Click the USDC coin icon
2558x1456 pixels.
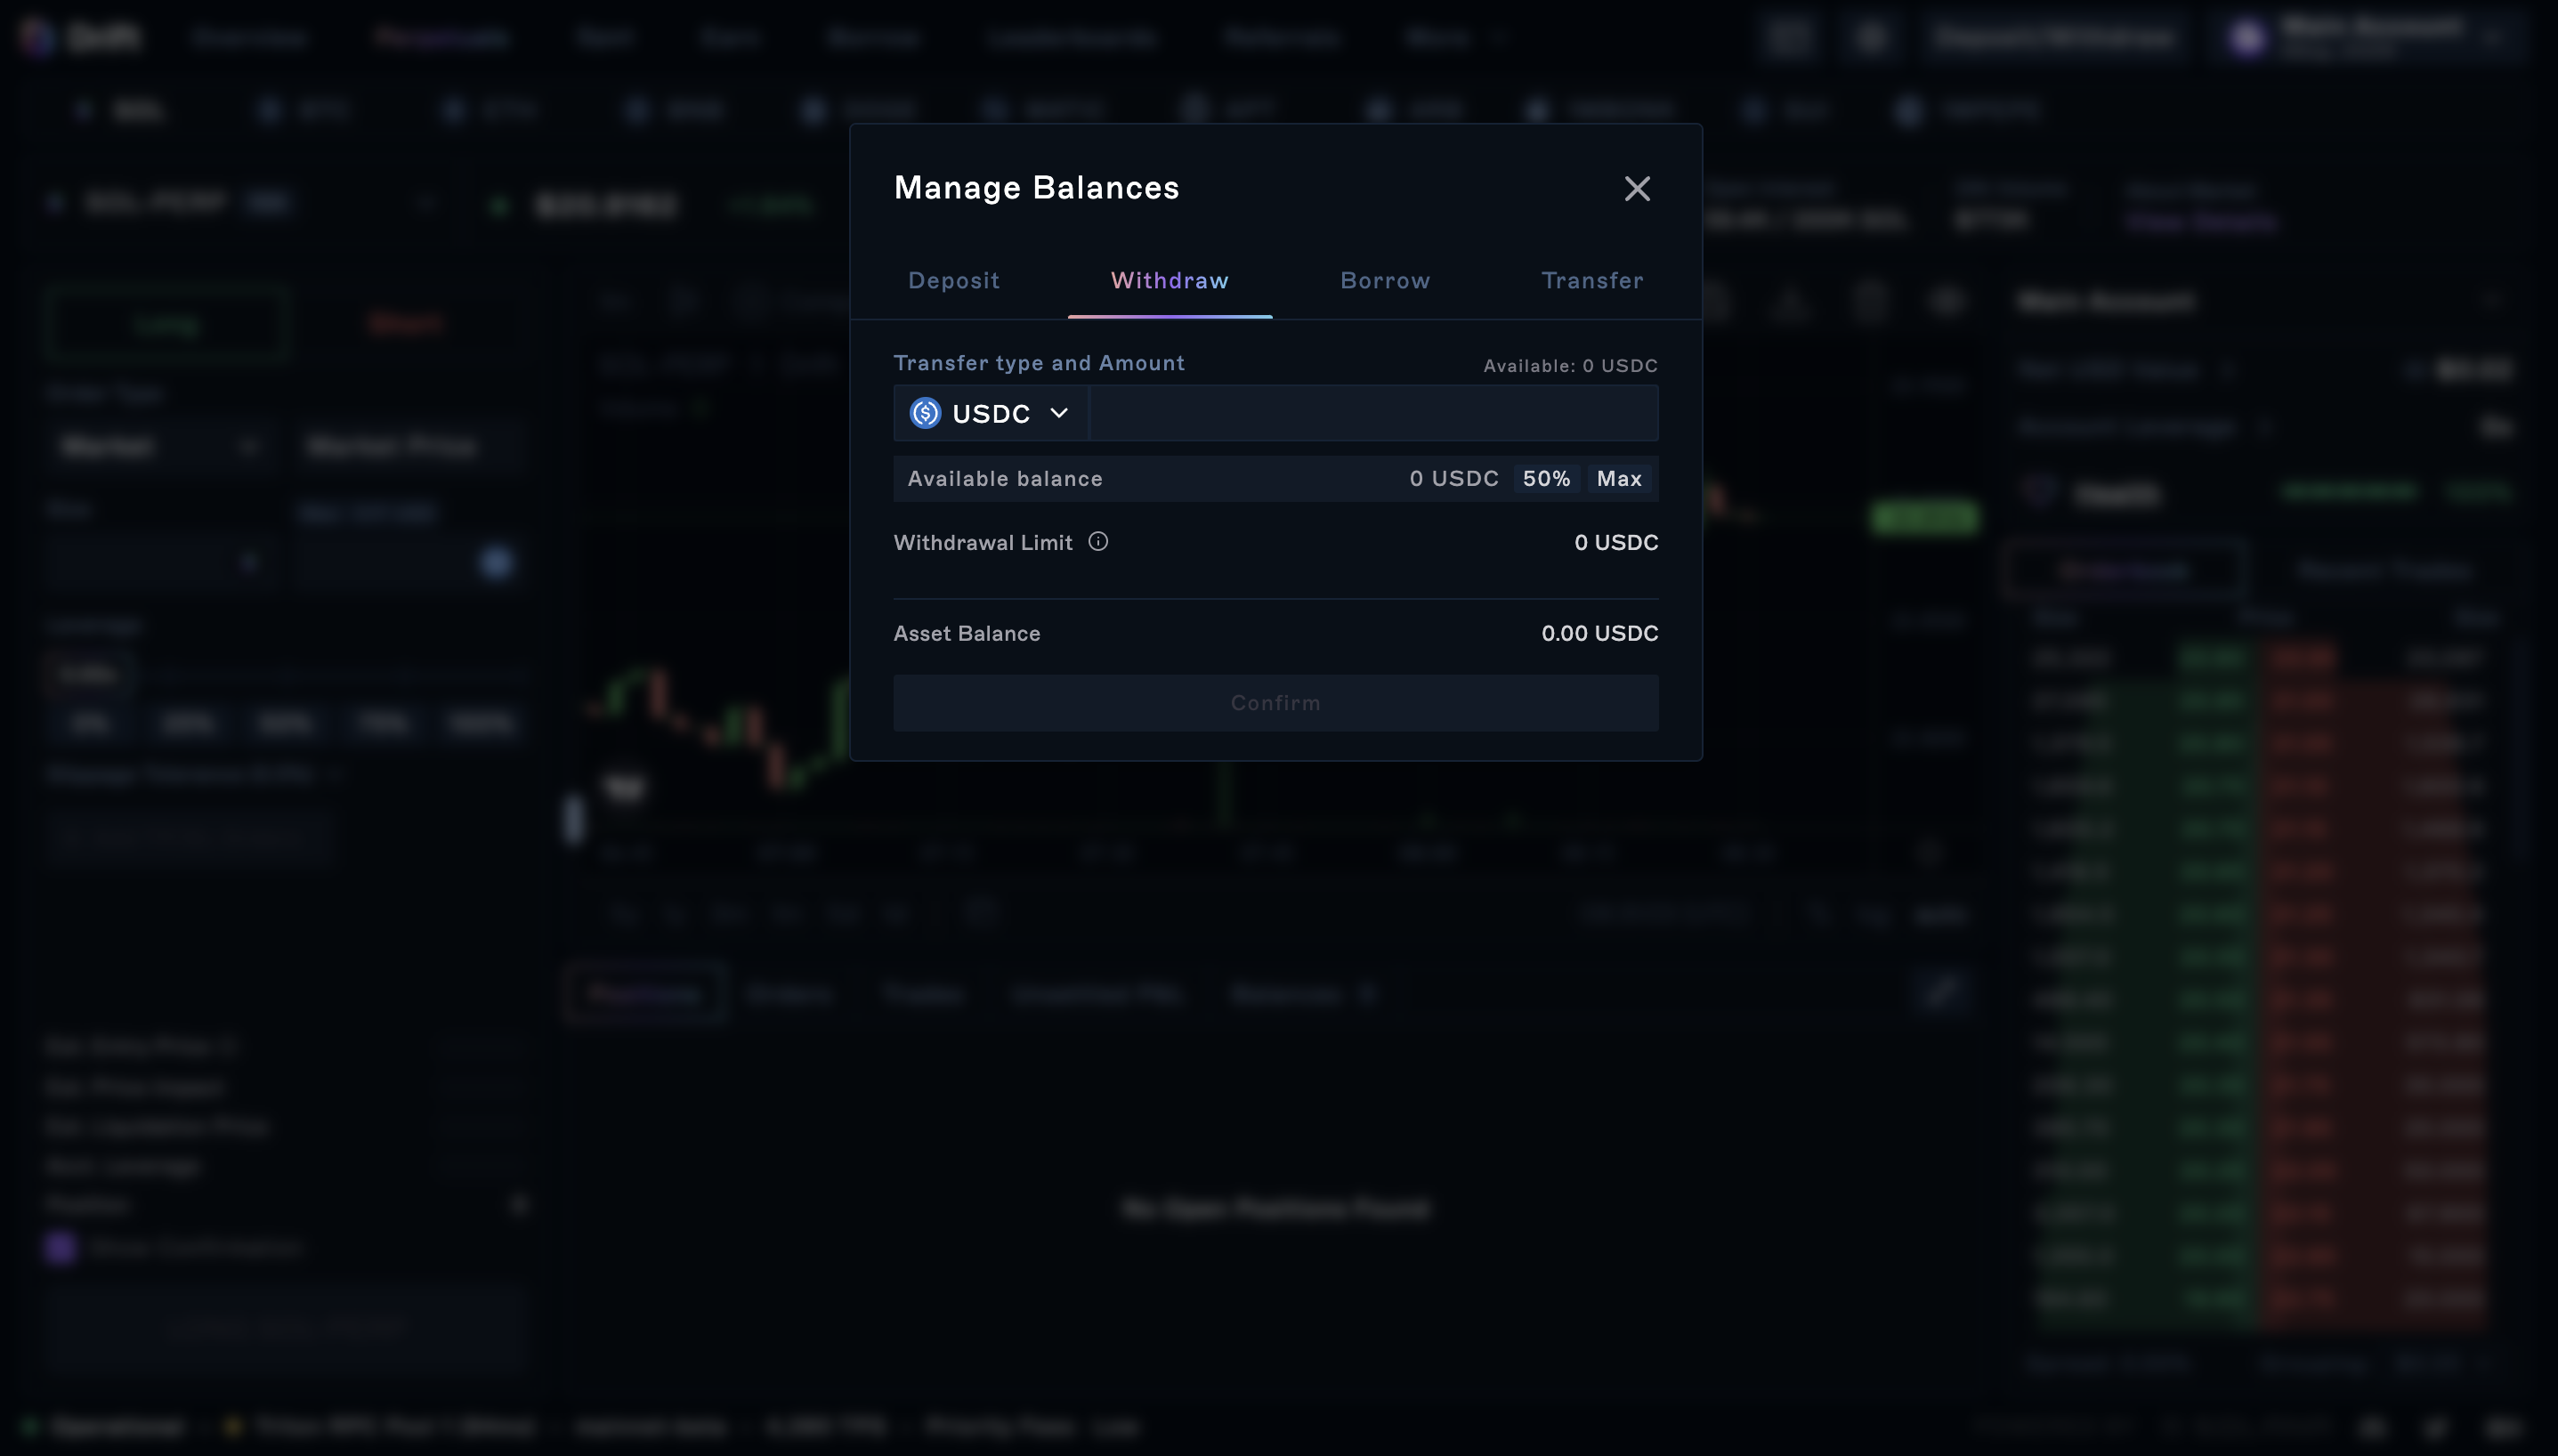pyautogui.click(x=925, y=413)
